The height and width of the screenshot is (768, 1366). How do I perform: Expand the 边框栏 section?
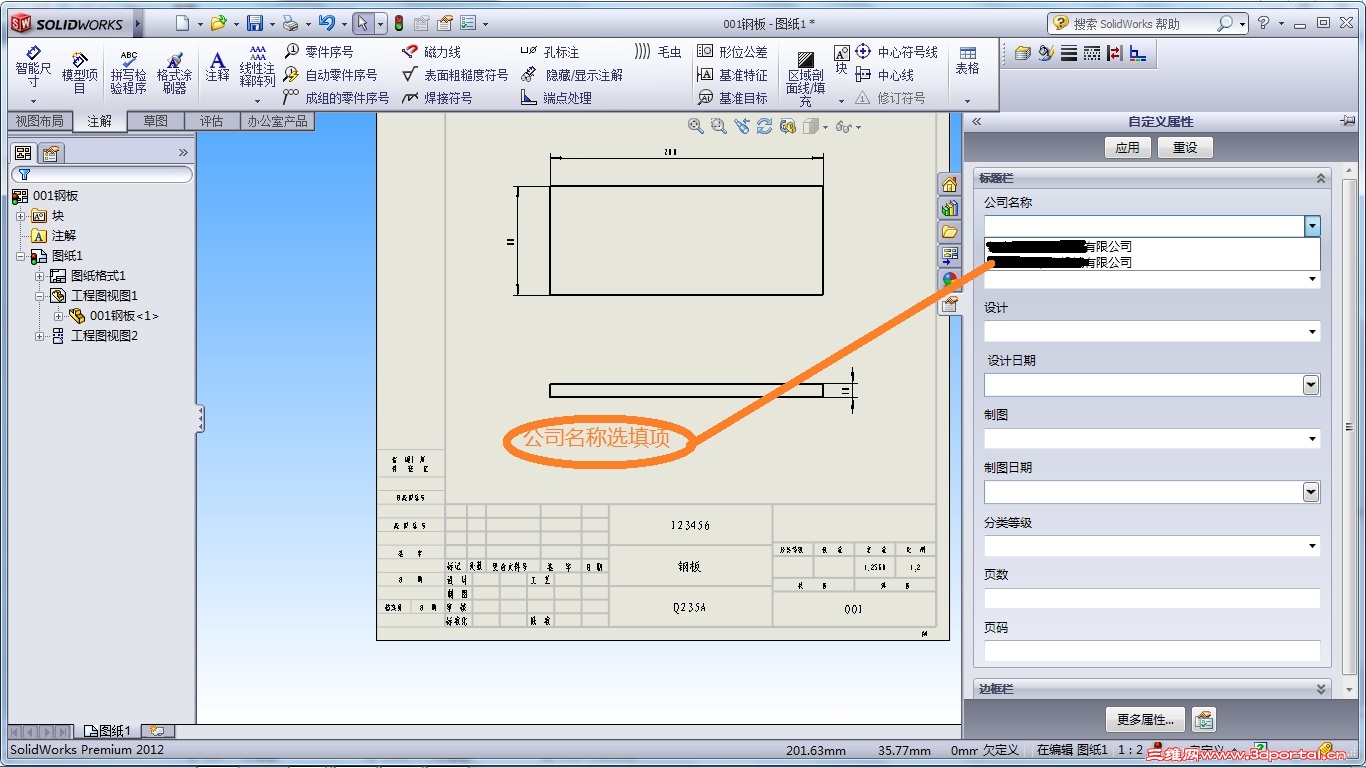(x=1321, y=689)
